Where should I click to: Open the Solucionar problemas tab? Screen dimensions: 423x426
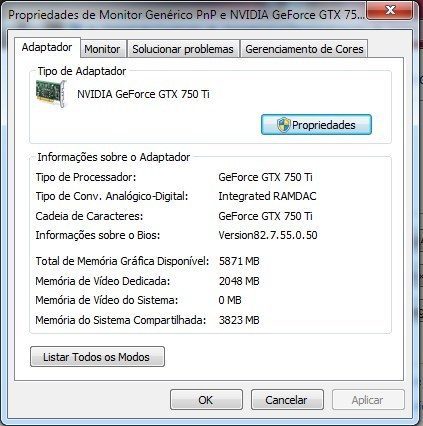tap(183, 49)
